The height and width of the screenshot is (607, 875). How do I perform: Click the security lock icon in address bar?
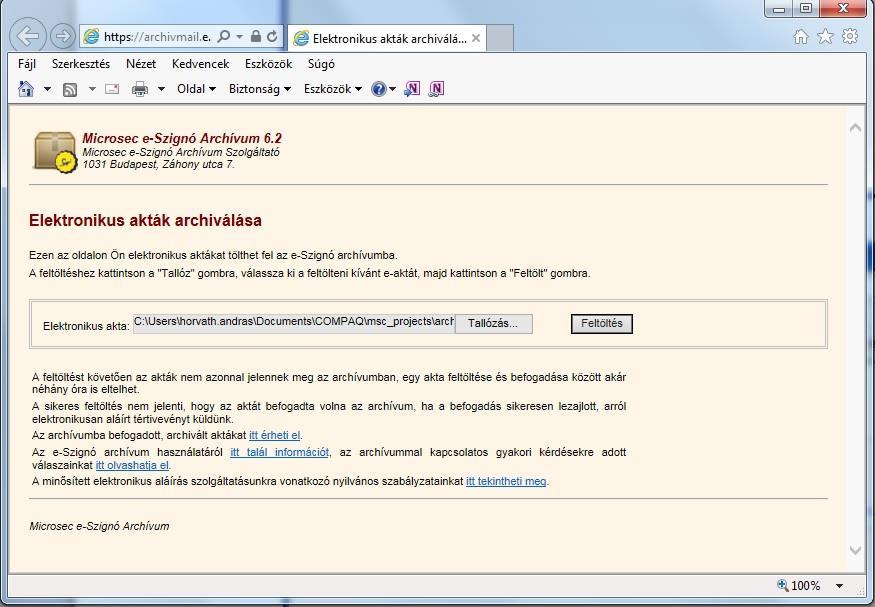256,37
